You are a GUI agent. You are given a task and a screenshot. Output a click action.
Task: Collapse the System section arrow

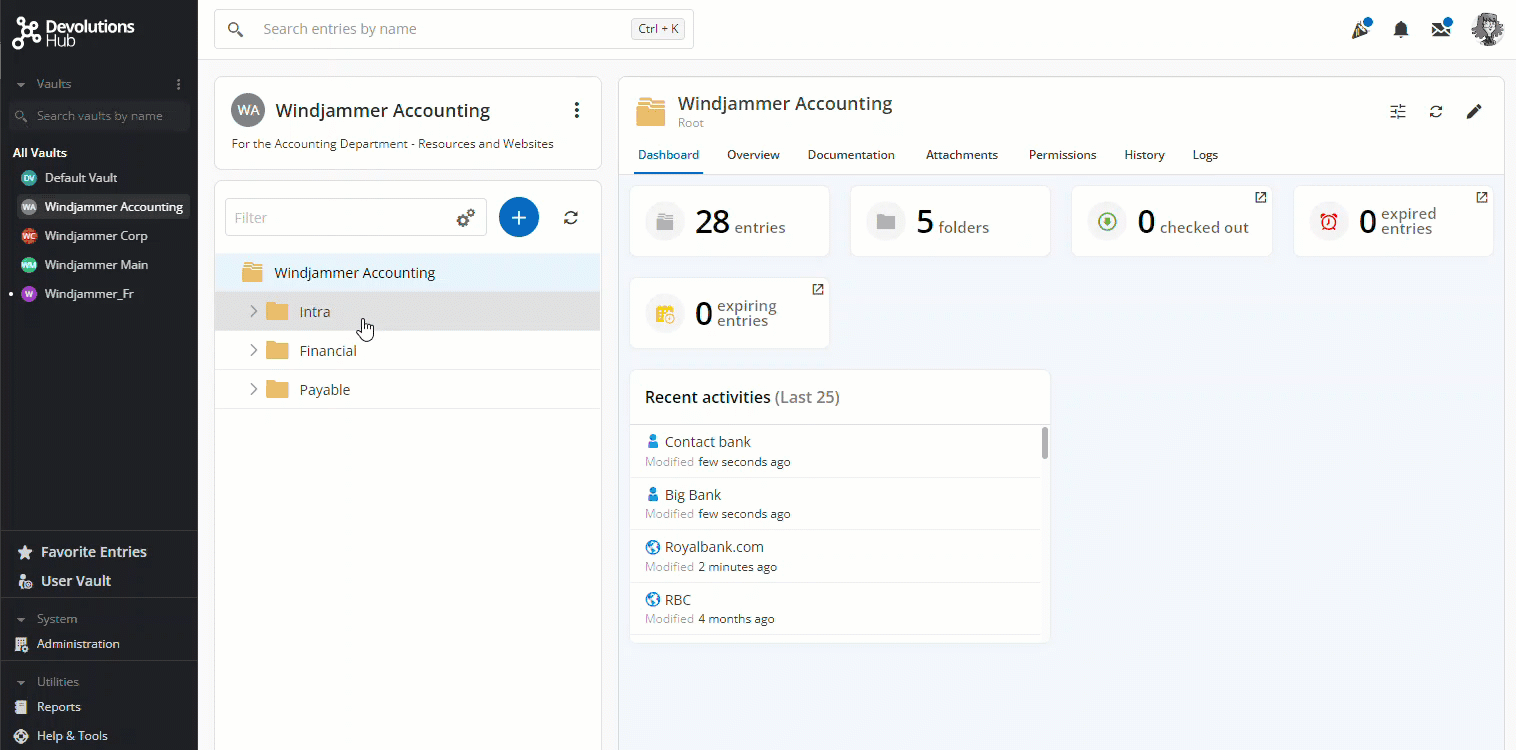[21, 619]
